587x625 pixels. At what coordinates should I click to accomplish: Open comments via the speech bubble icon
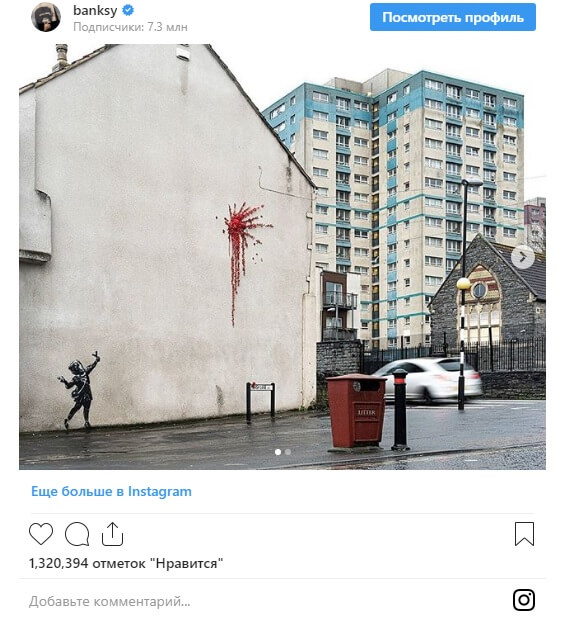coord(77,534)
